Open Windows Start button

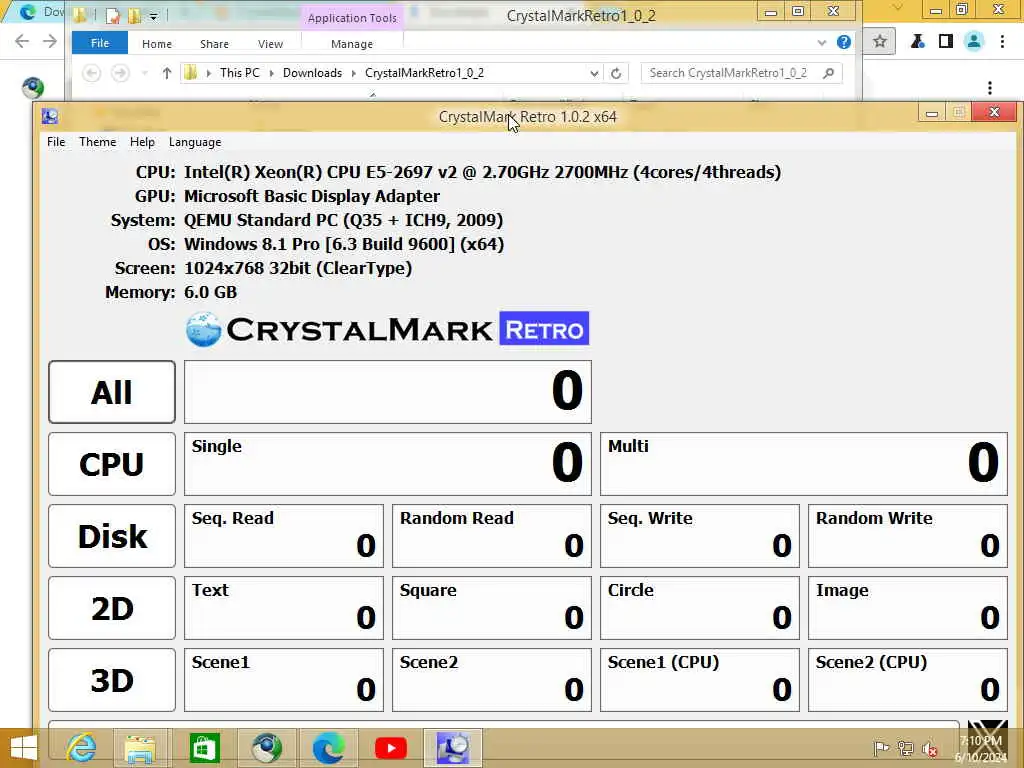point(24,748)
